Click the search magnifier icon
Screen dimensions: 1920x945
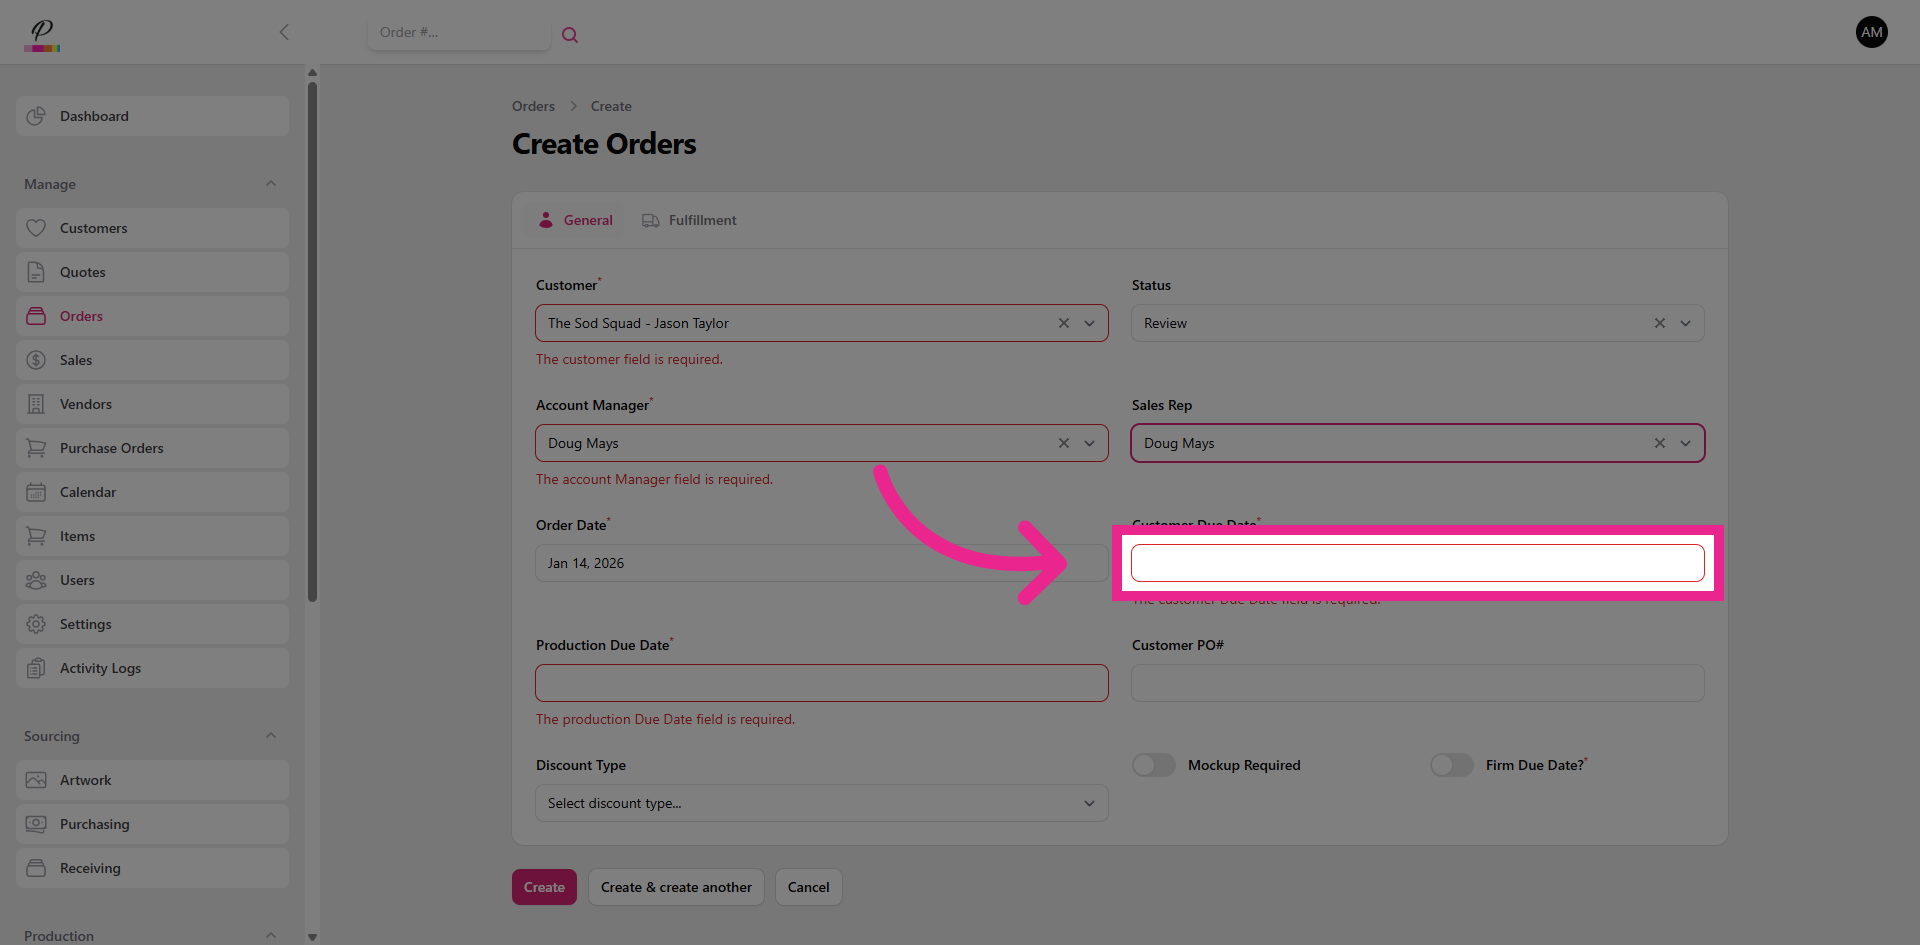(570, 35)
